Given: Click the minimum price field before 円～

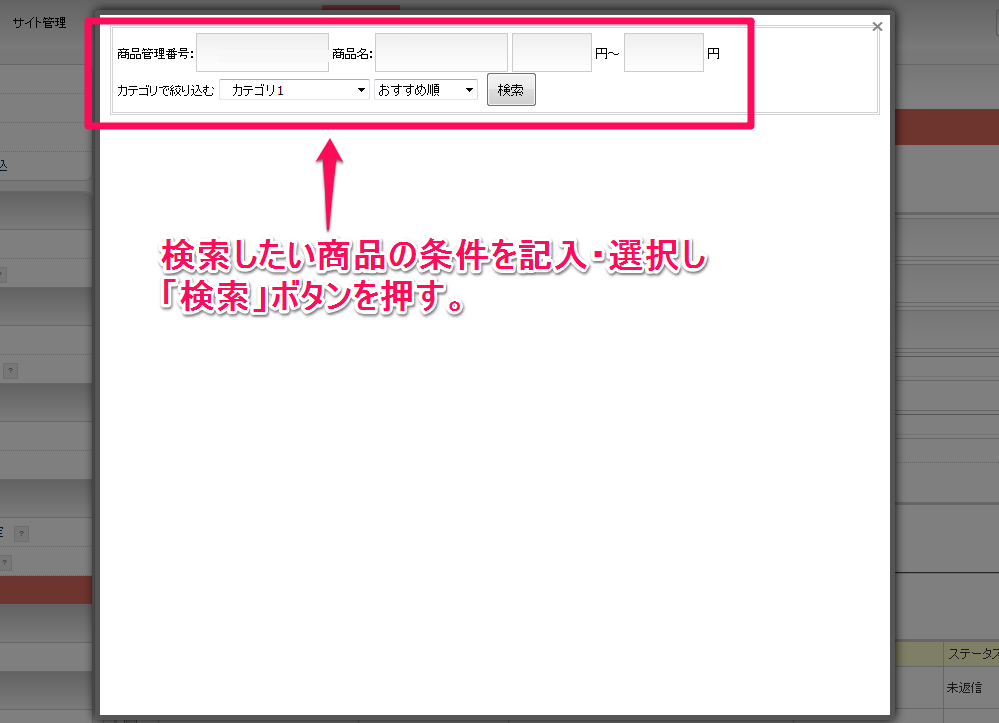Looking at the screenshot, I should click(552, 53).
